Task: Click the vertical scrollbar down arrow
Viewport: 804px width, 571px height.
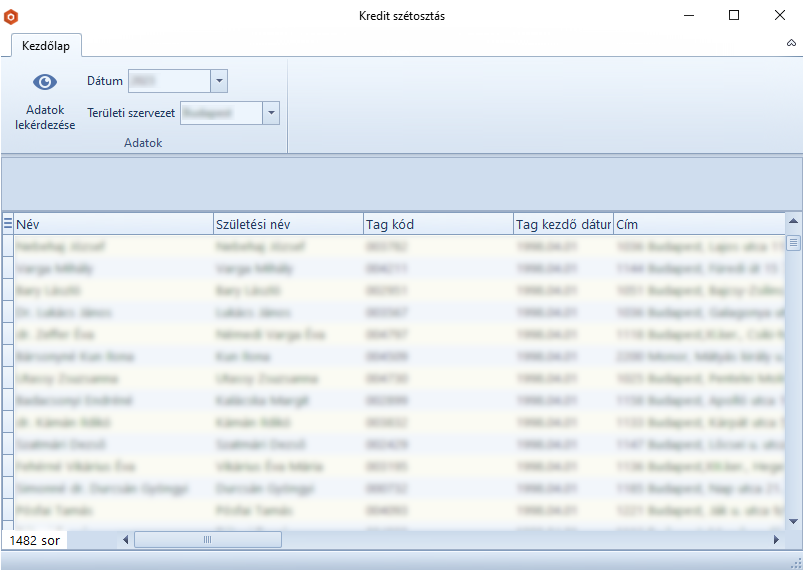Action: point(794,521)
